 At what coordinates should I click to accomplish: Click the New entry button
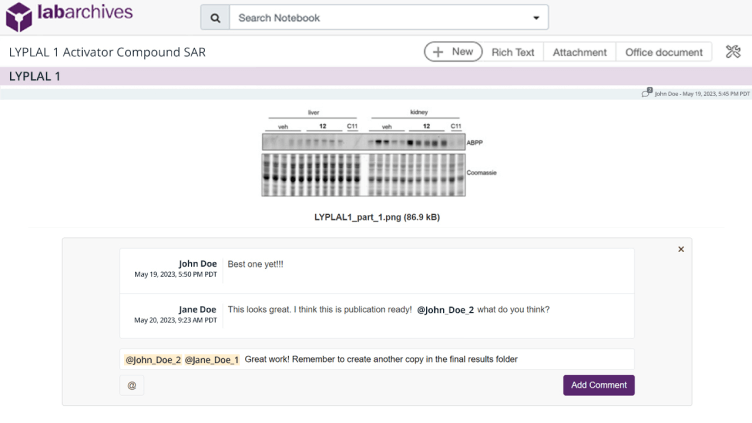(453, 52)
